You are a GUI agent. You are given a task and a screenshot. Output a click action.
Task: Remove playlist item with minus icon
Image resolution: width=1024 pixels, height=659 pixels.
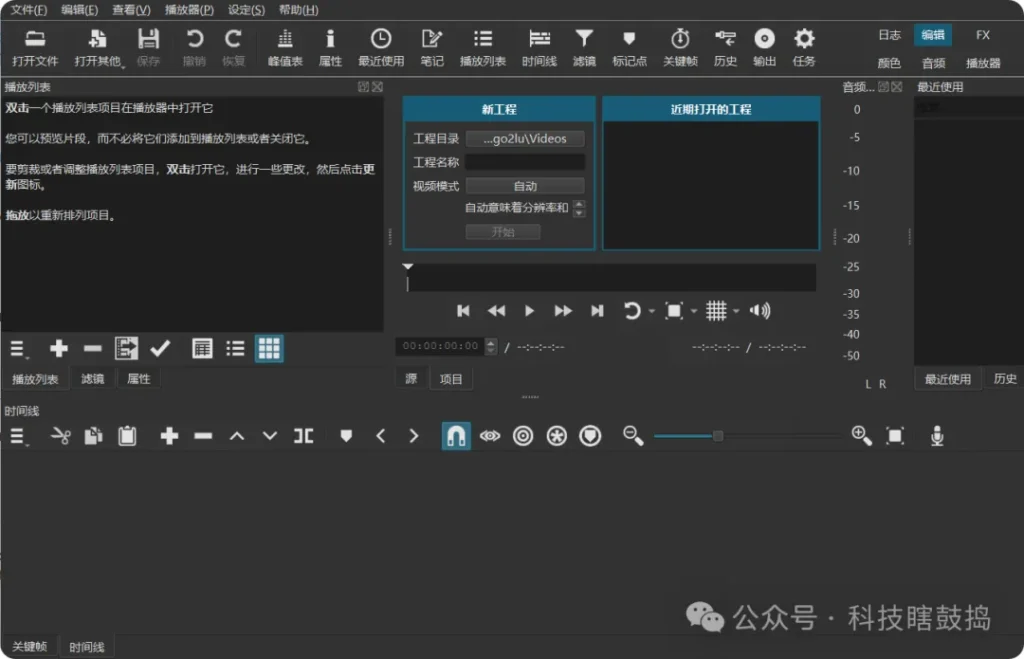pyautogui.click(x=93, y=349)
